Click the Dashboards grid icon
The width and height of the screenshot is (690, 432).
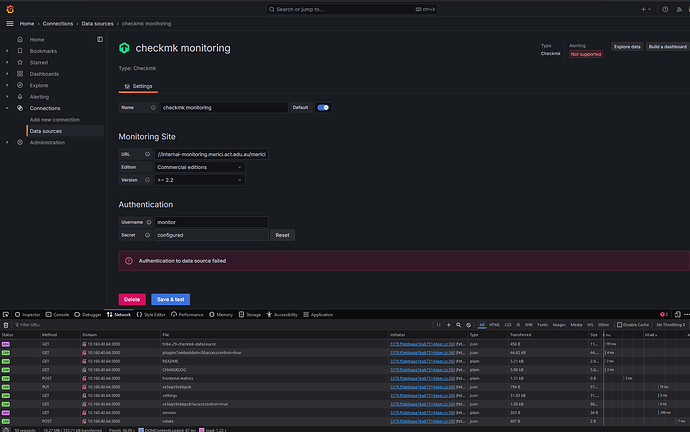click(20, 74)
